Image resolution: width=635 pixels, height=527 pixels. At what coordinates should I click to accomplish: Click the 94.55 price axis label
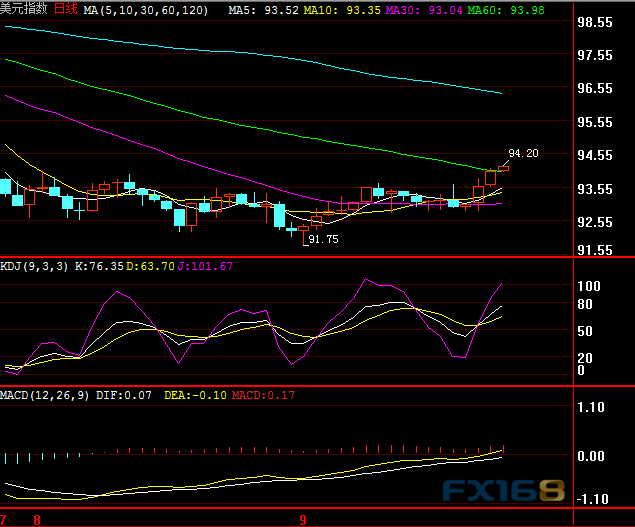[595, 155]
